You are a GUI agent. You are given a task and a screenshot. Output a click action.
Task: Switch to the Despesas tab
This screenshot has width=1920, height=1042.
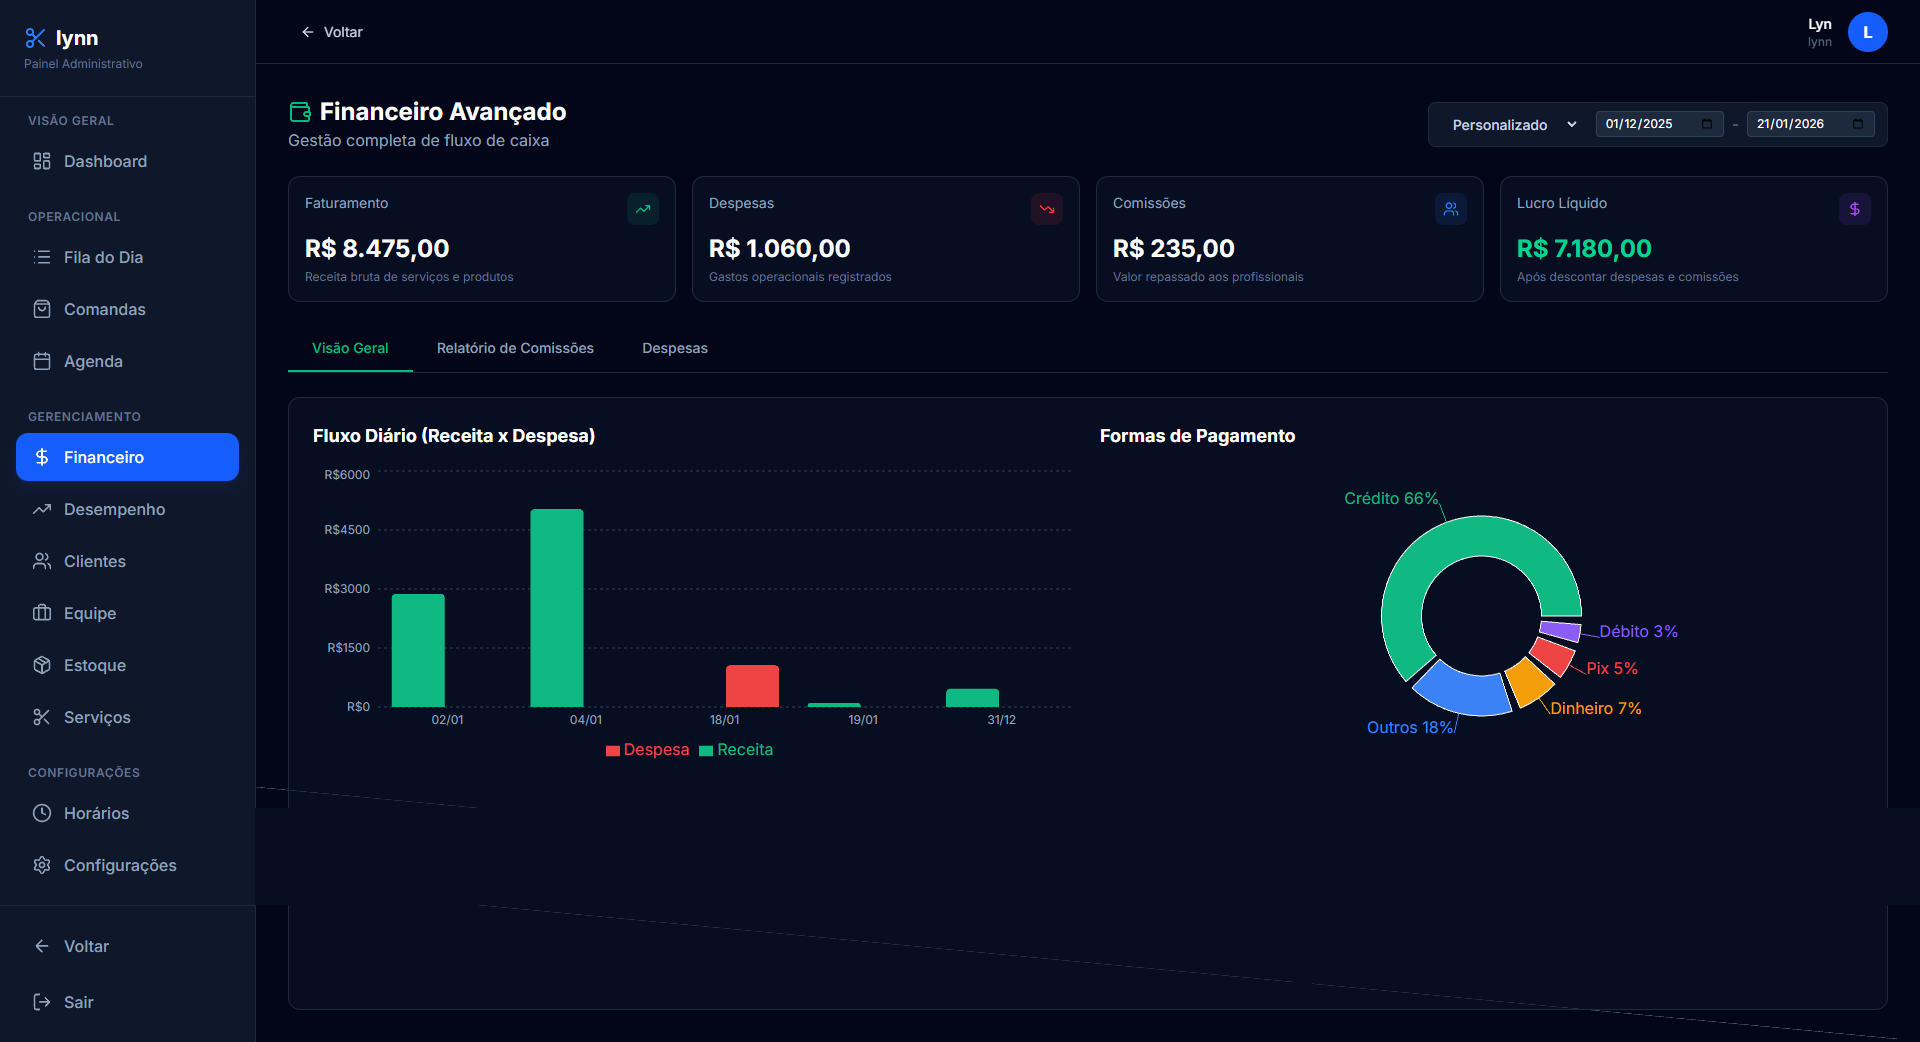[x=675, y=348]
